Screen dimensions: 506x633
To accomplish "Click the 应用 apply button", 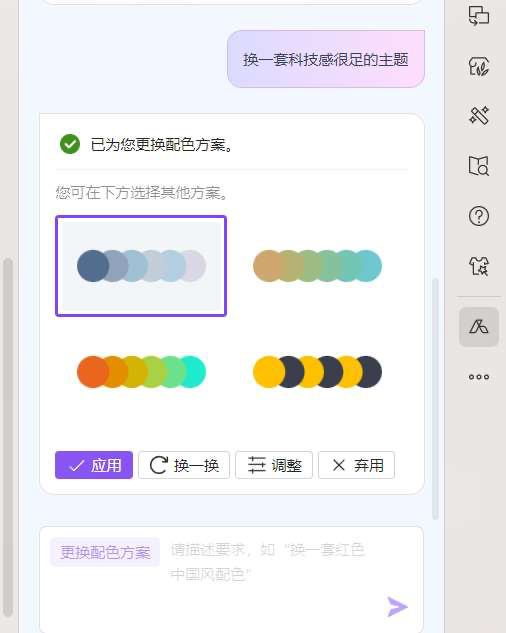I will tap(94, 465).
